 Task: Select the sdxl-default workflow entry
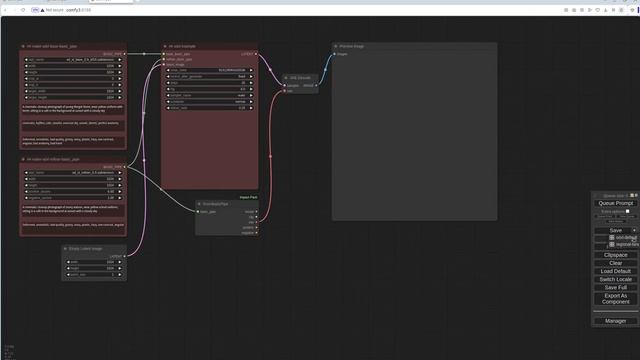[624, 238]
